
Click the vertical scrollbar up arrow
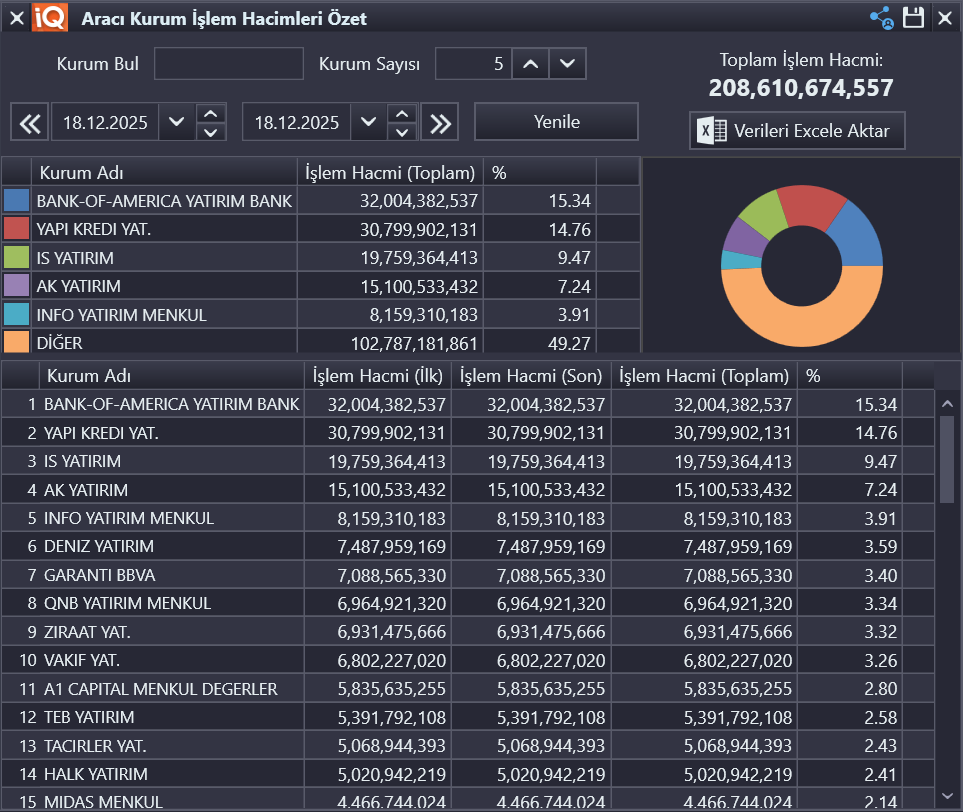tap(947, 402)
